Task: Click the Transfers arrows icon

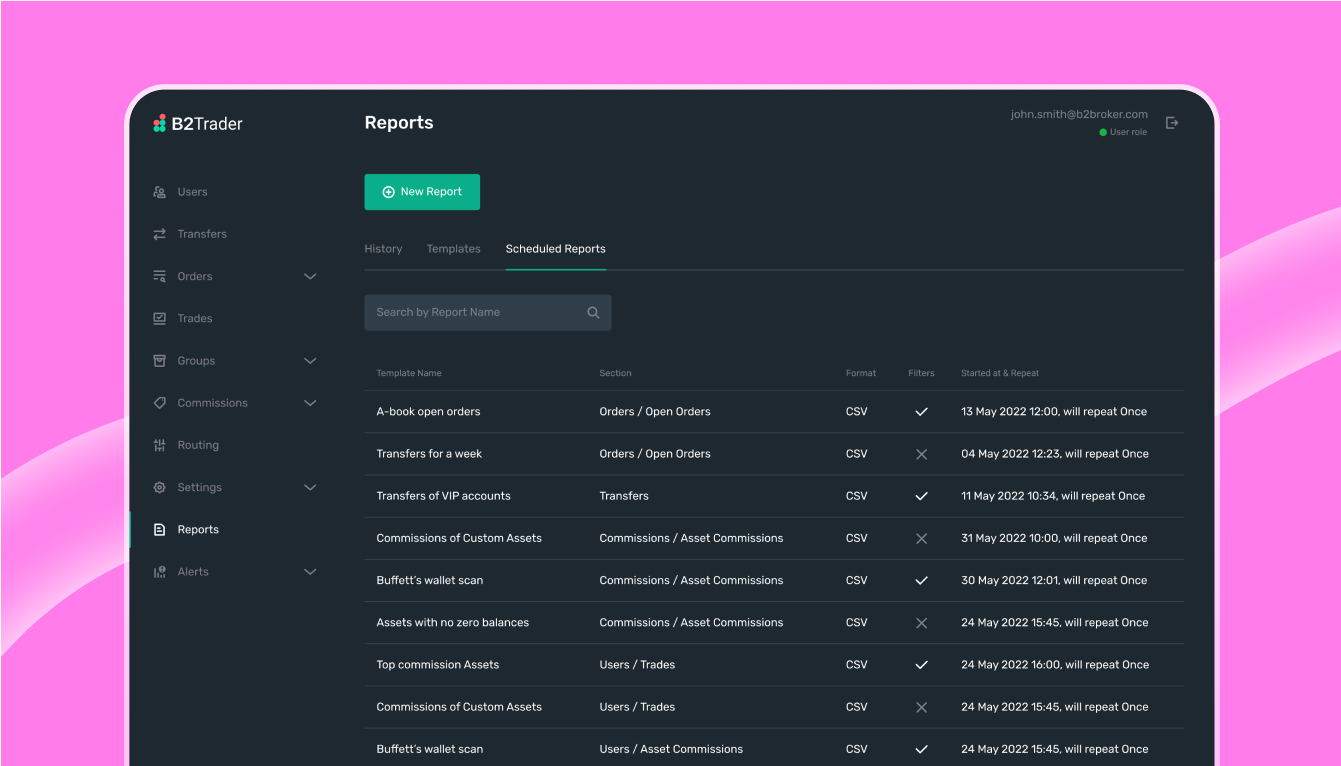Action: pyautogui.click(x=159, y=234)
